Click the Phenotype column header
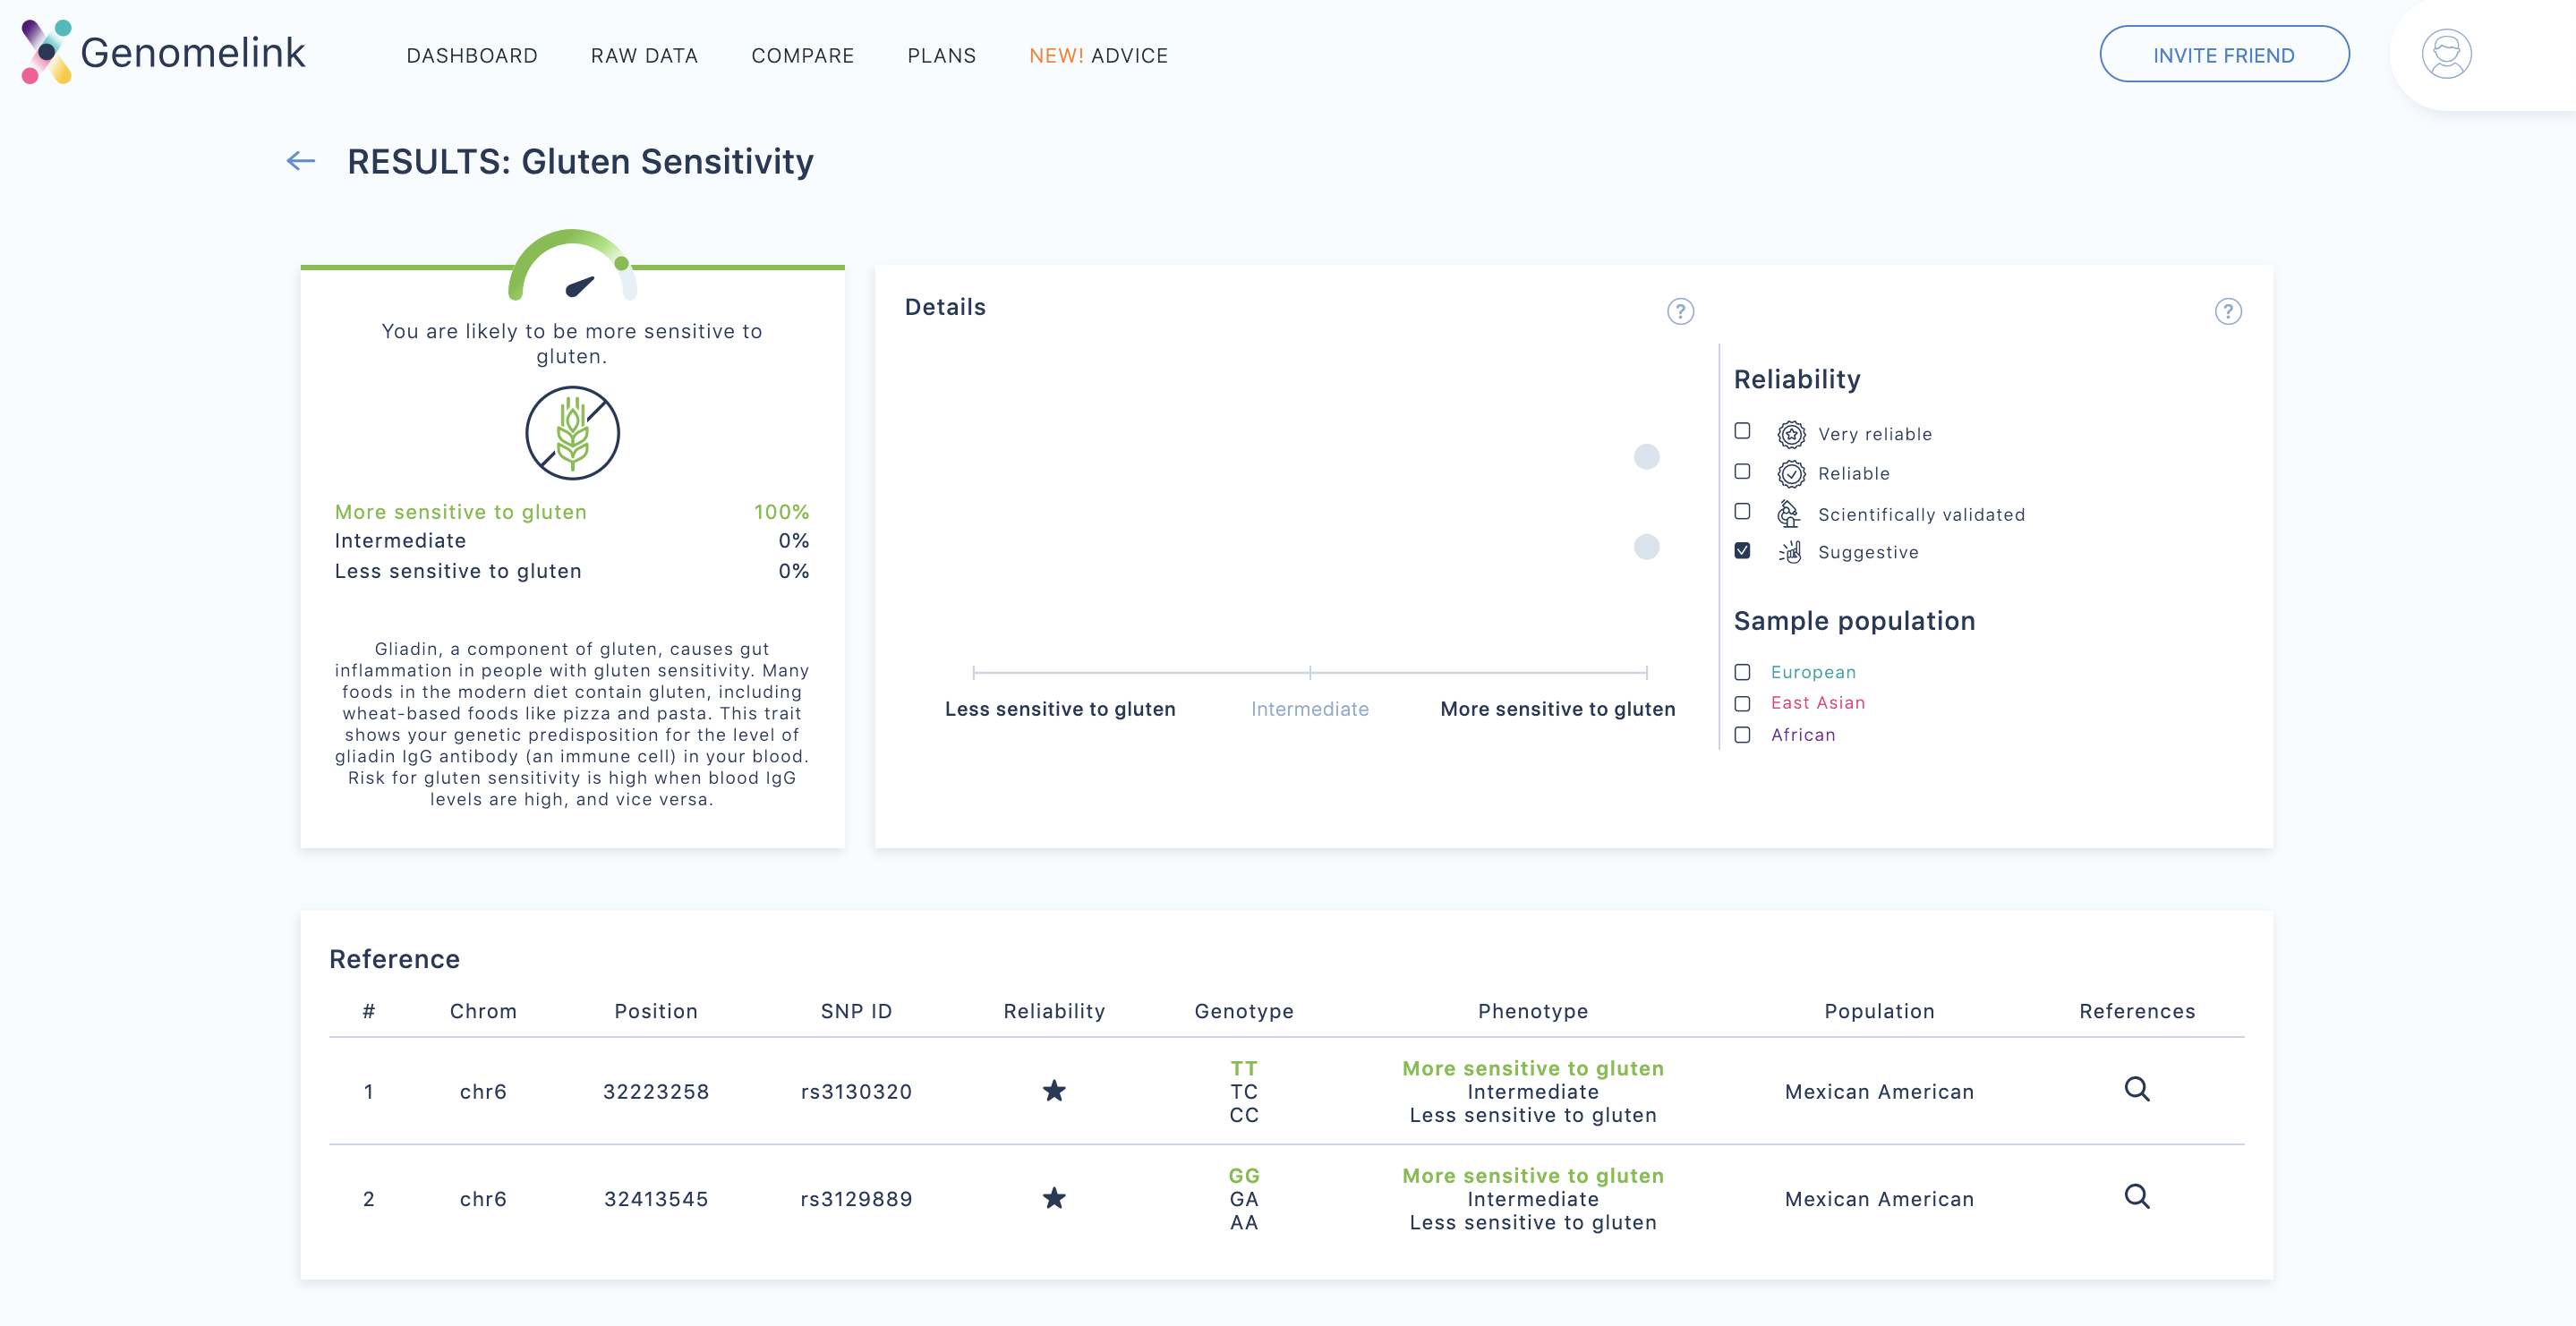The image size is (2576, 1326). 1532,1011
